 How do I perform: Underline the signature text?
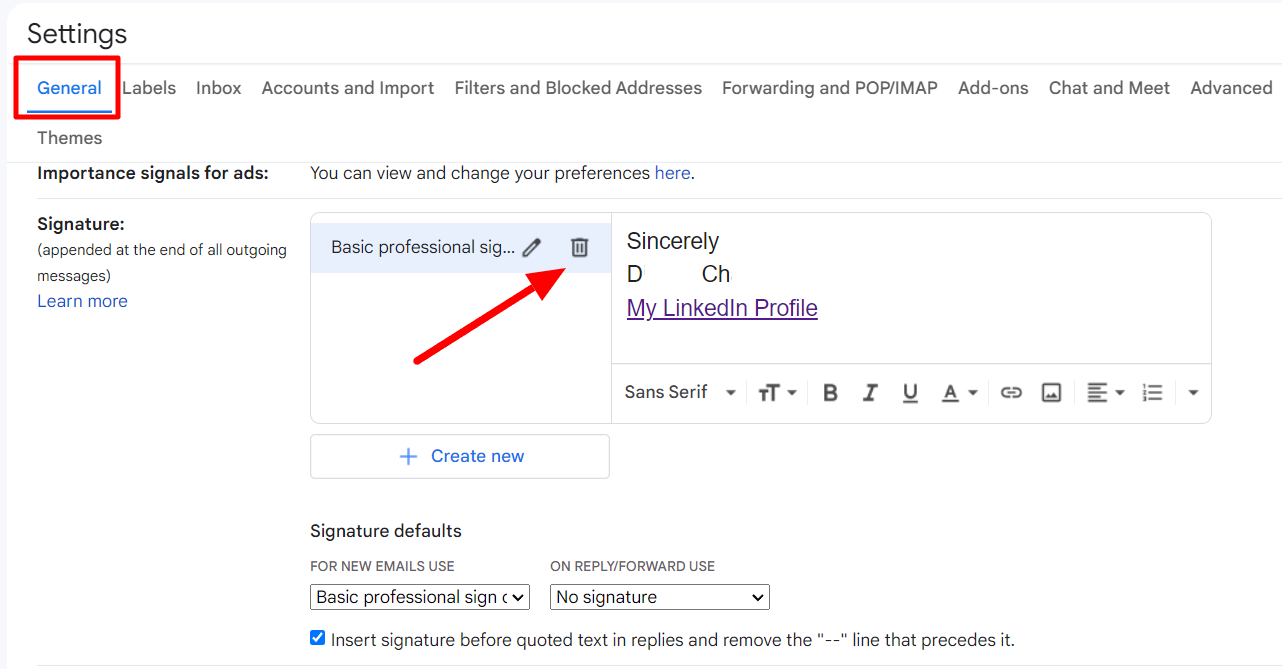(x=910, y=393)
